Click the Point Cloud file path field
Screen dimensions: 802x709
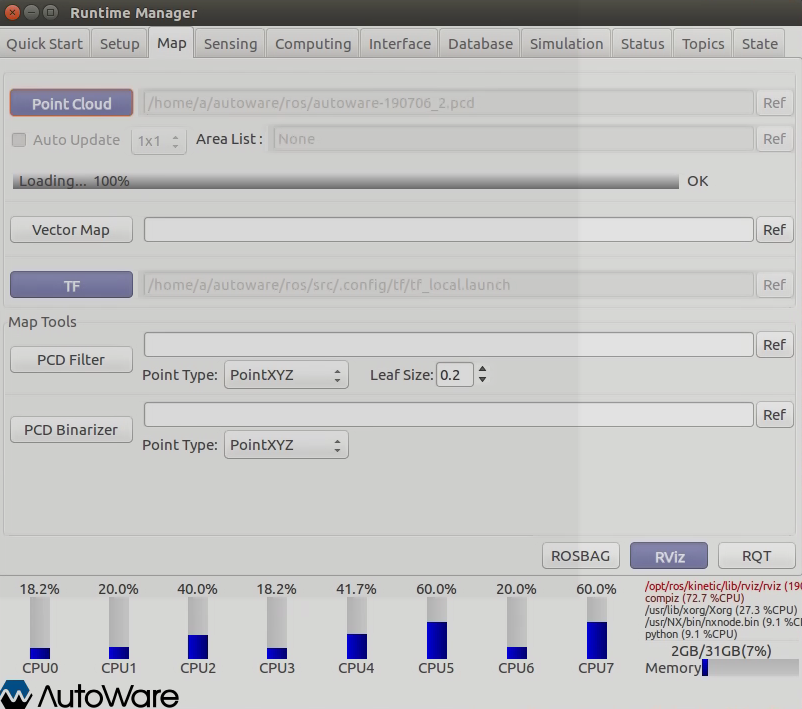pos(449,103)
